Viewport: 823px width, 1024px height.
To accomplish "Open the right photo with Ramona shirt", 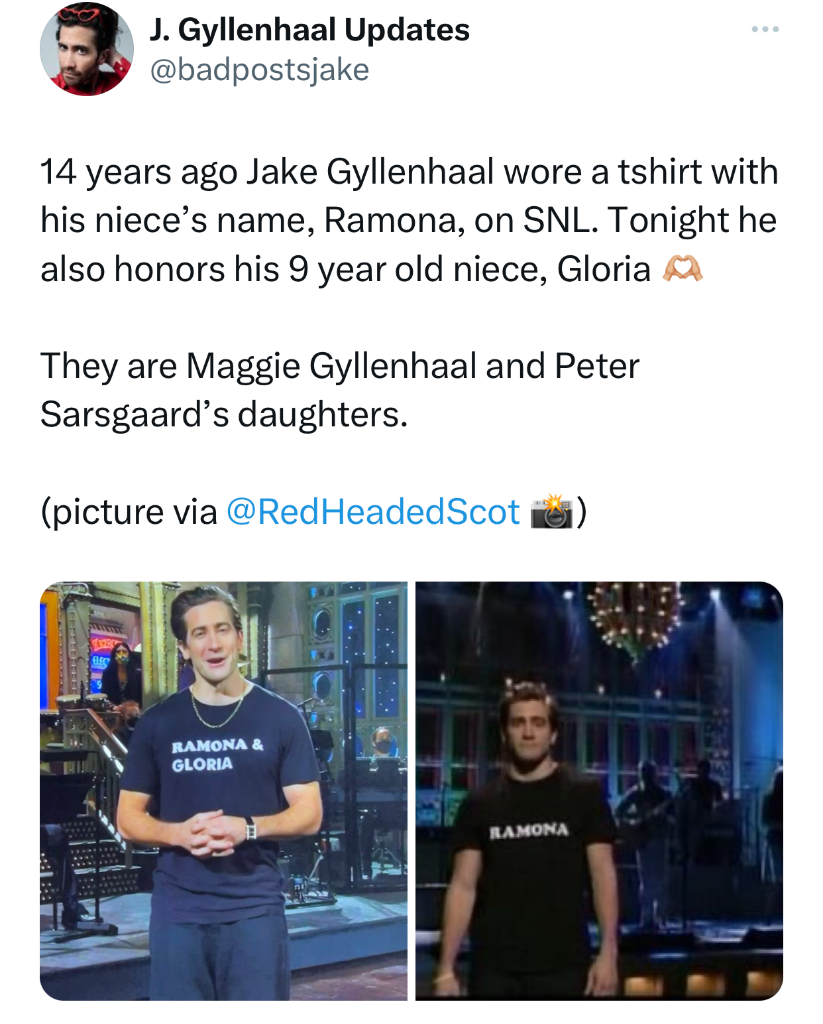I will (599, 791).
